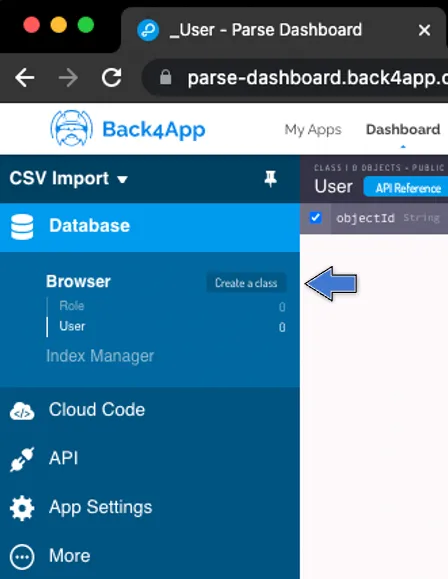448x579 pixels.
Task: Click the address bar URL field
Action: [295, 78]
